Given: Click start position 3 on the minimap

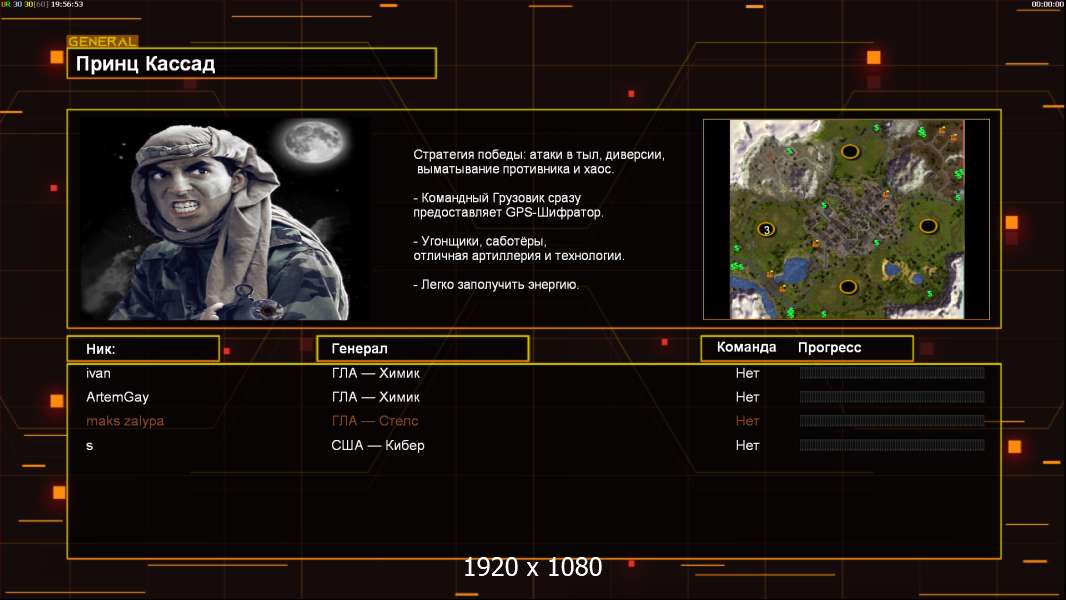Looking at the screenshot, I should 766,229.
